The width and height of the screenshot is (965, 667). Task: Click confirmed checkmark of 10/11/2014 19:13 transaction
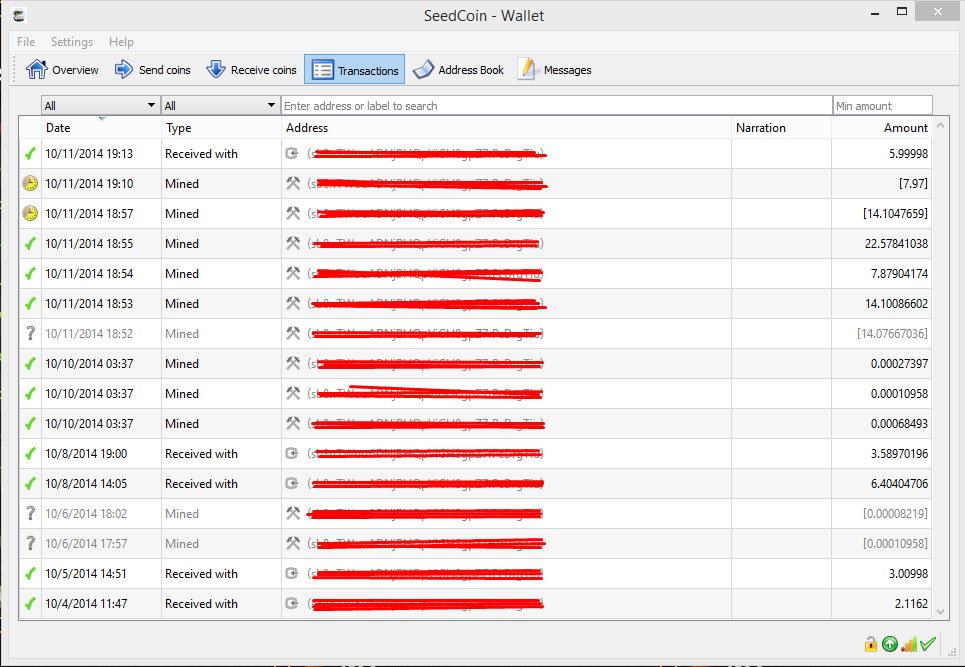30,154
